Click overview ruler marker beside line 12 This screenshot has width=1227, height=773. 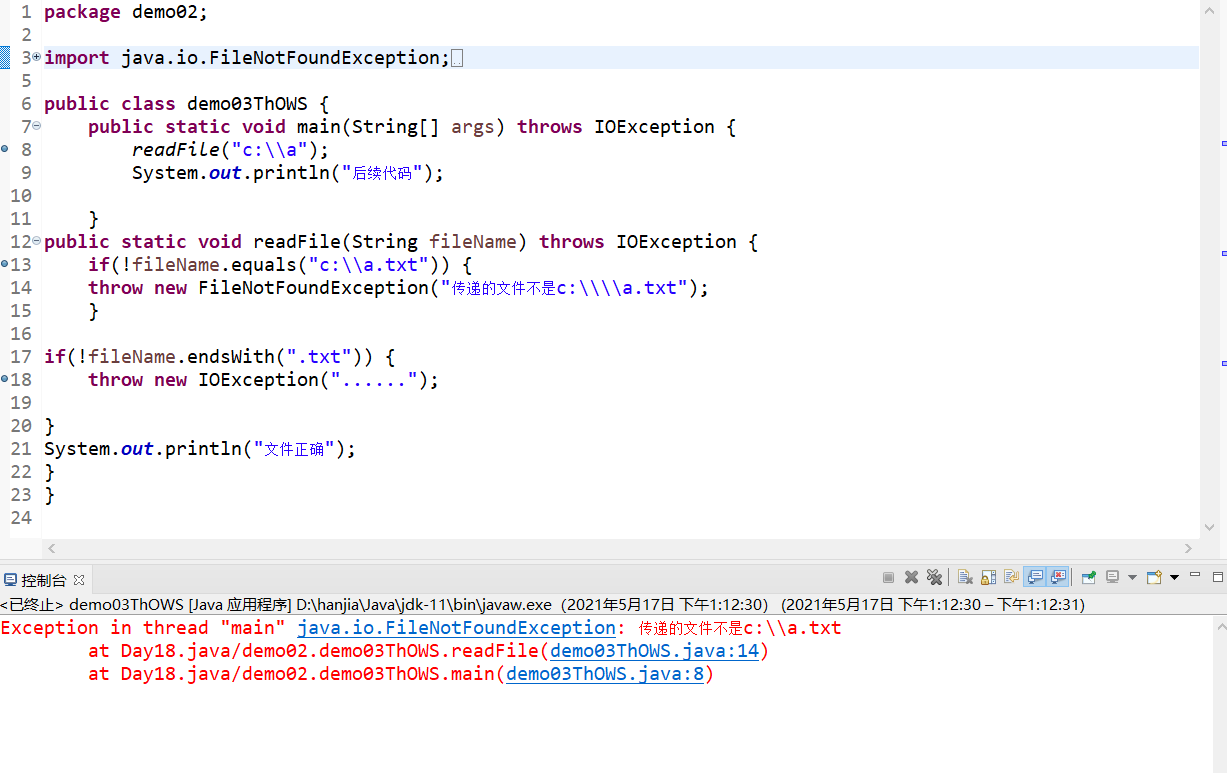point(1223,253)
